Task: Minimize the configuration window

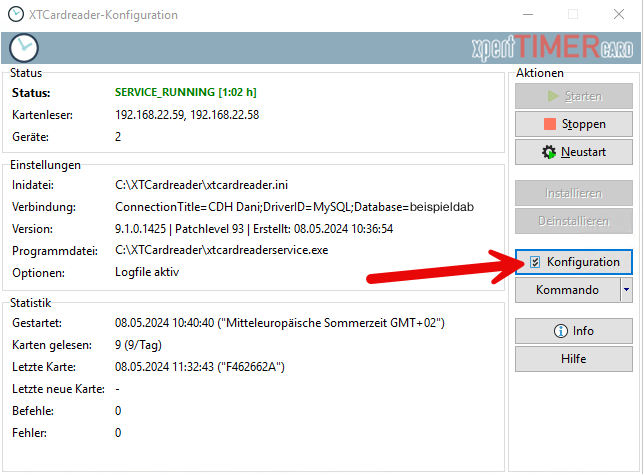Action: 528,15
